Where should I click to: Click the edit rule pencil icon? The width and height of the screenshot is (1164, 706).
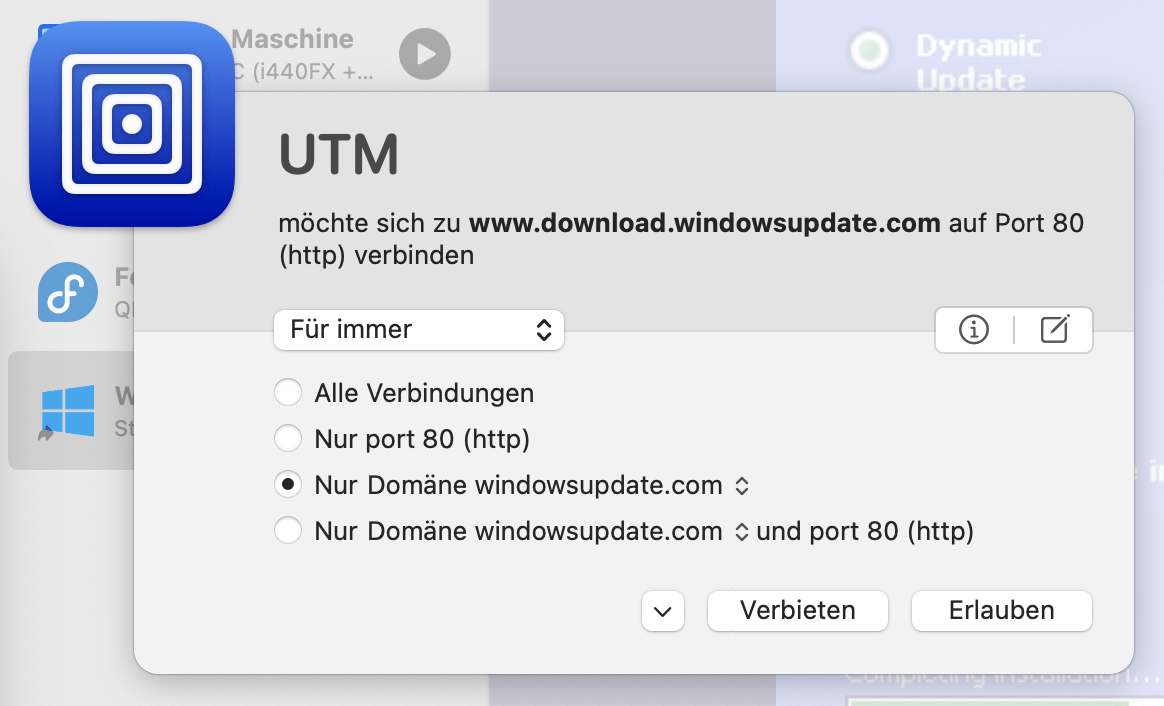1055,330
